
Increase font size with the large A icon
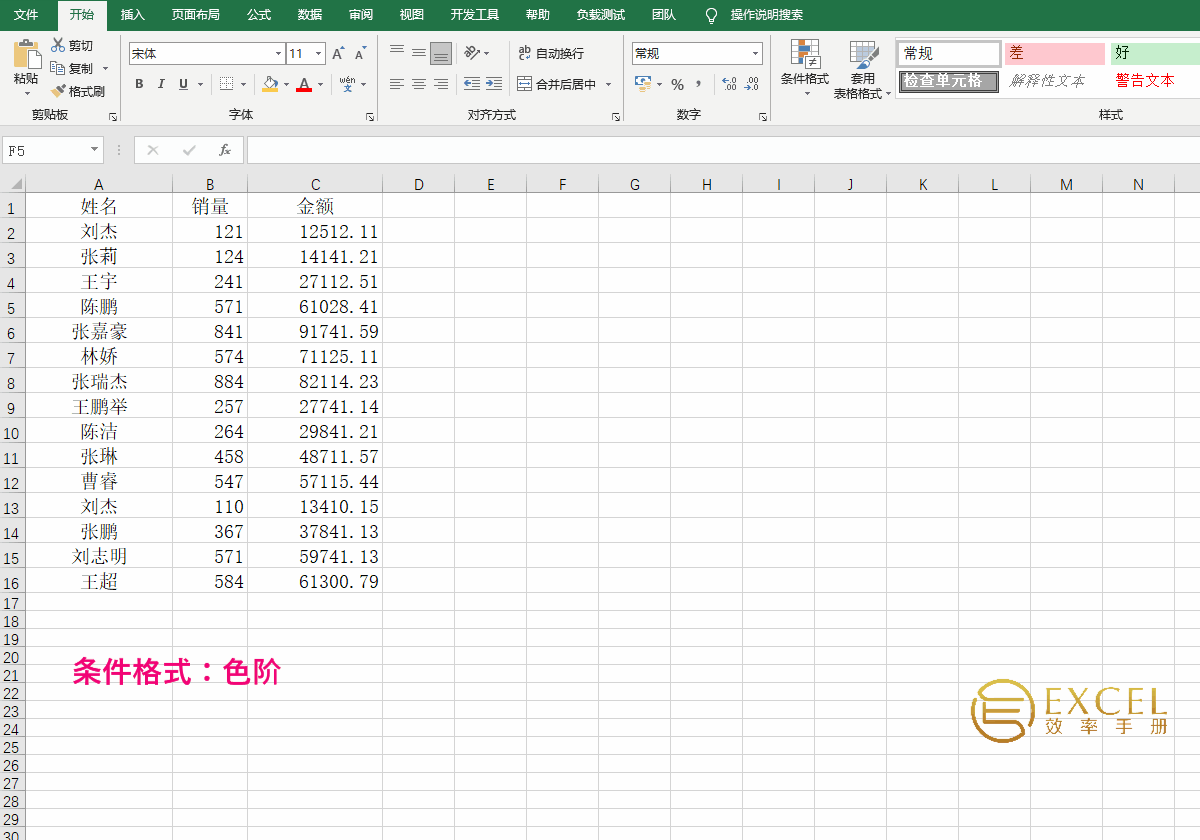pos(338,54)
